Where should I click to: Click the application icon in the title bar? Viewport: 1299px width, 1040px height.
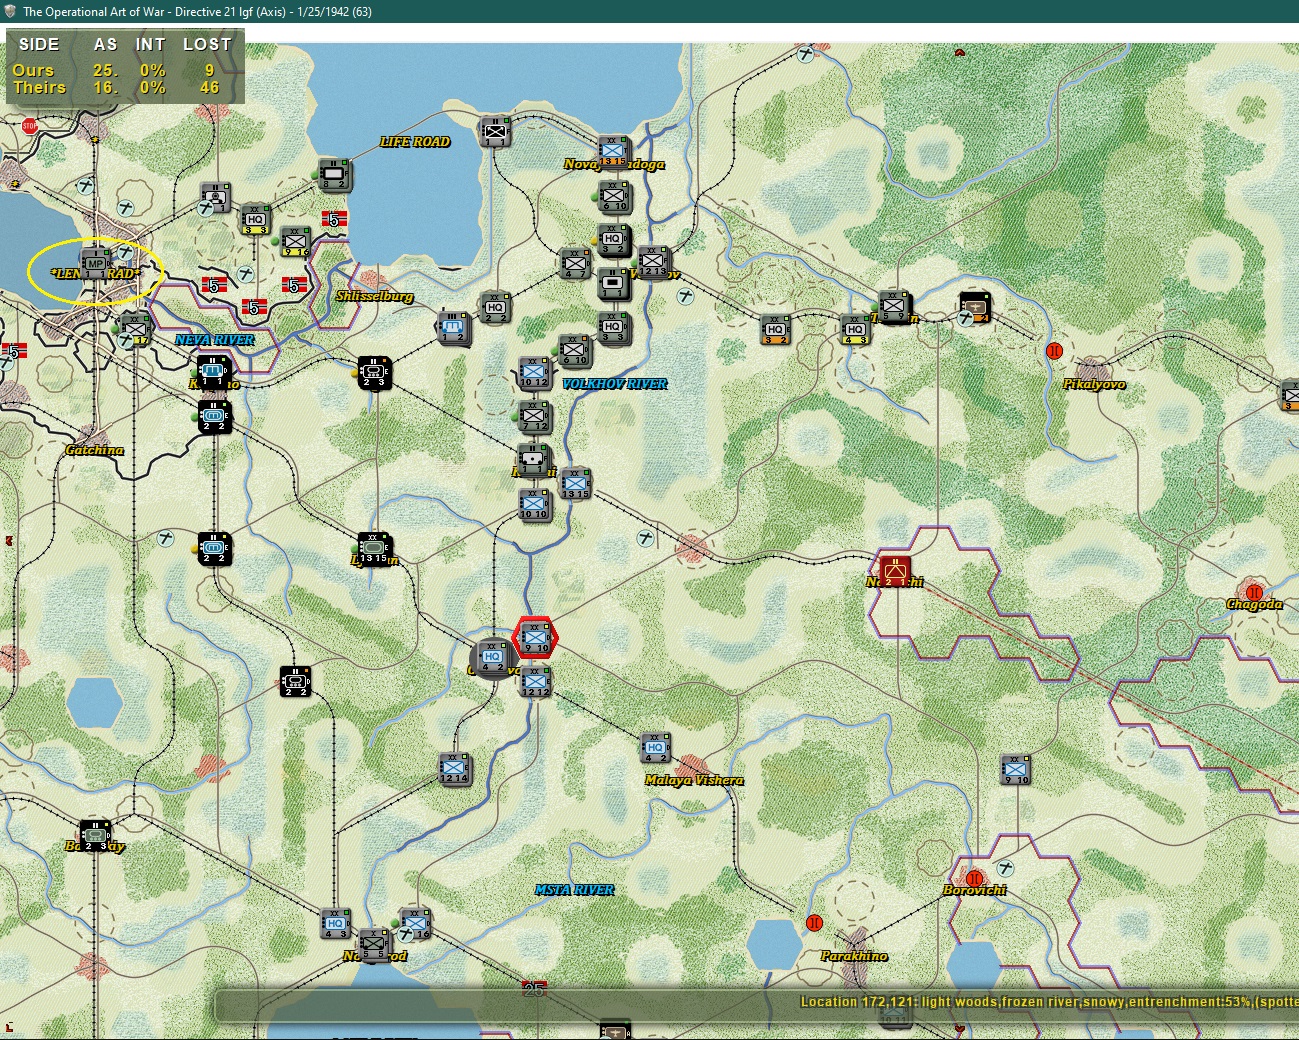(11, 11)
